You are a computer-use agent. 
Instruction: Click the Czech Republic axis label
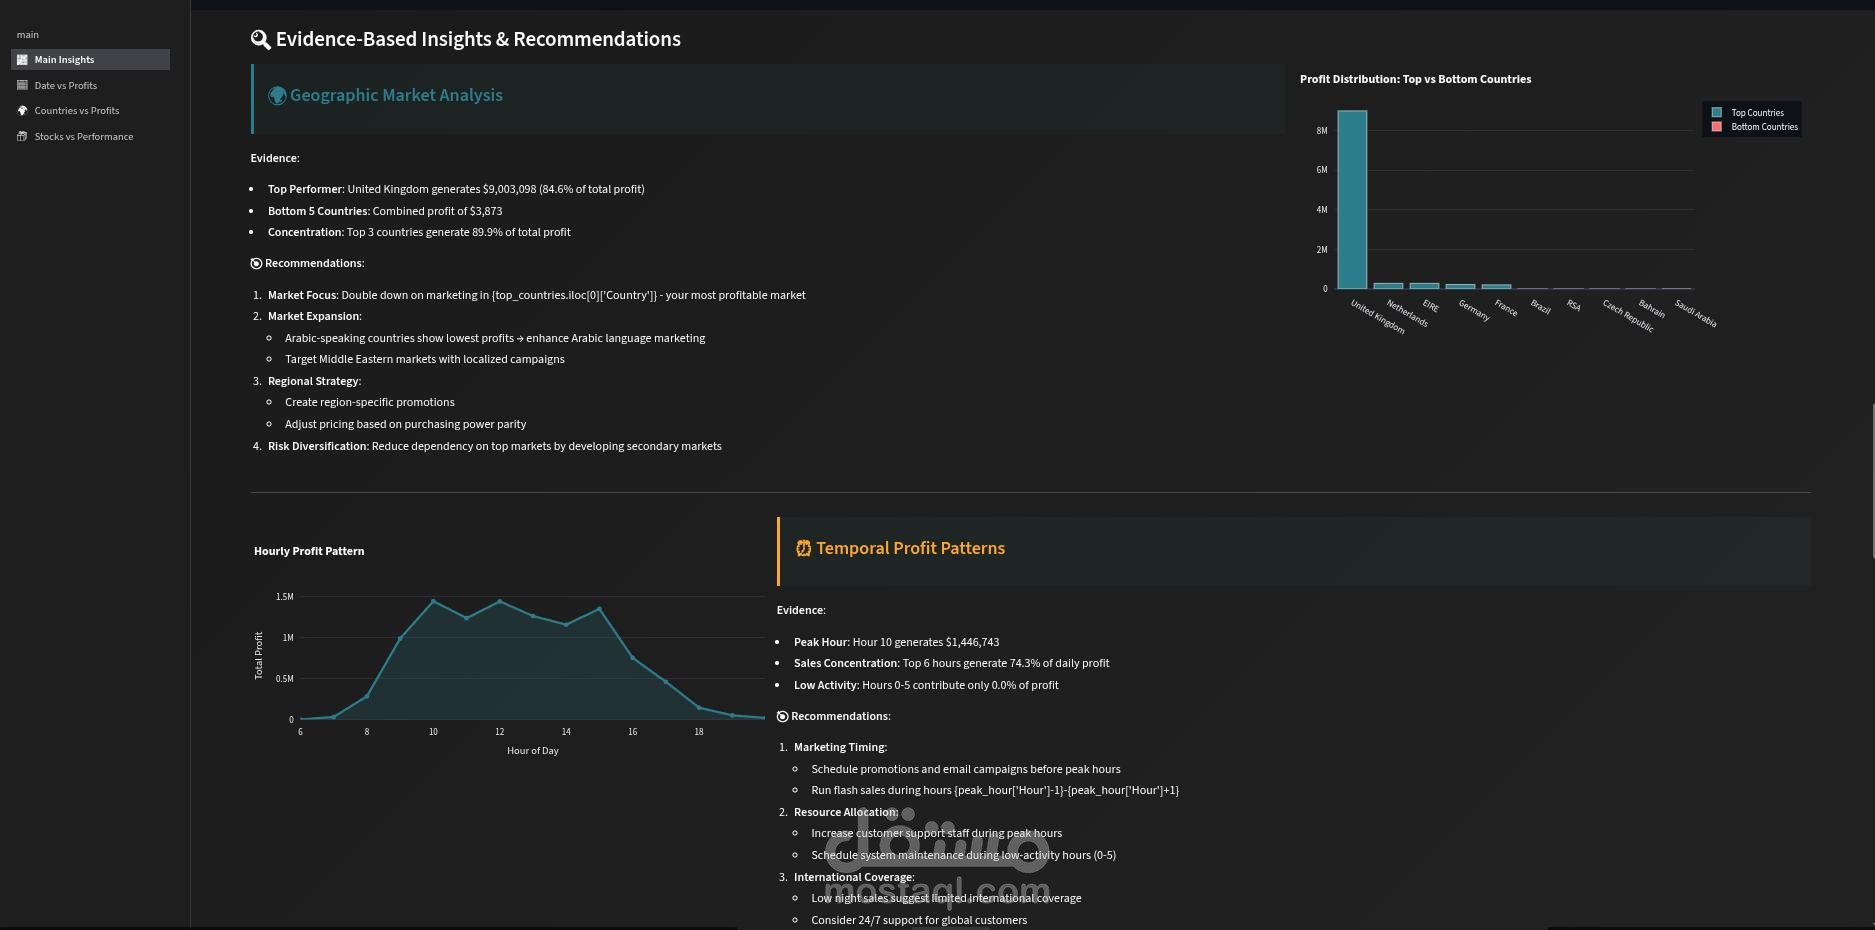pyautogui.click(x=1628, y=316)
